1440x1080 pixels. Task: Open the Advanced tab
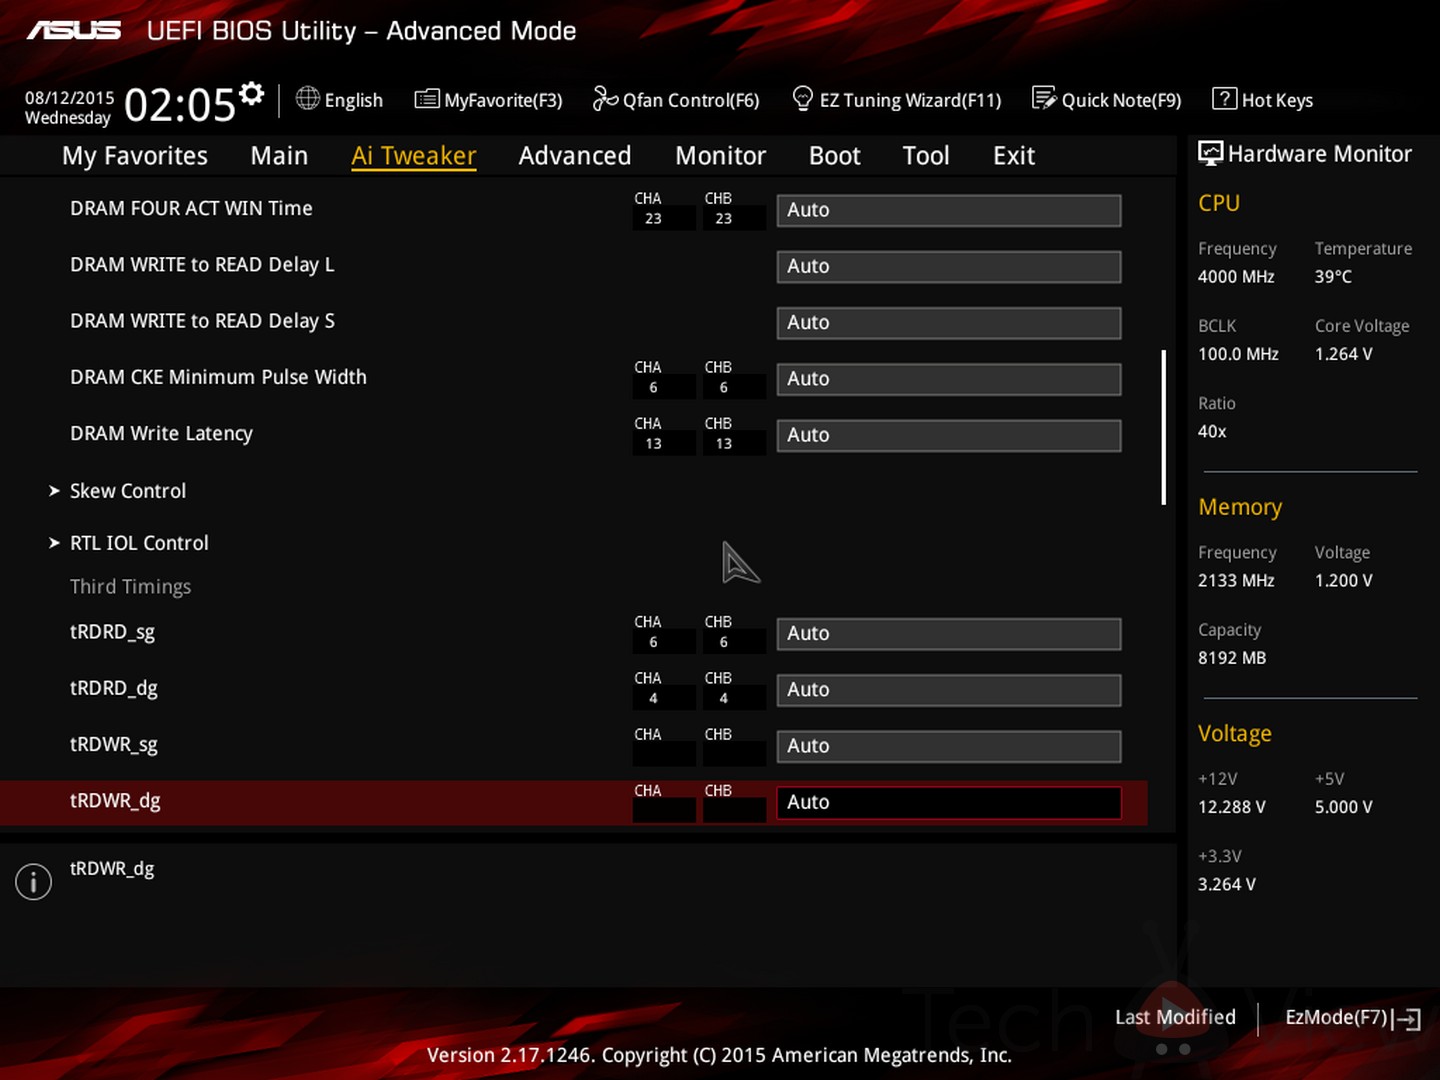575,156
